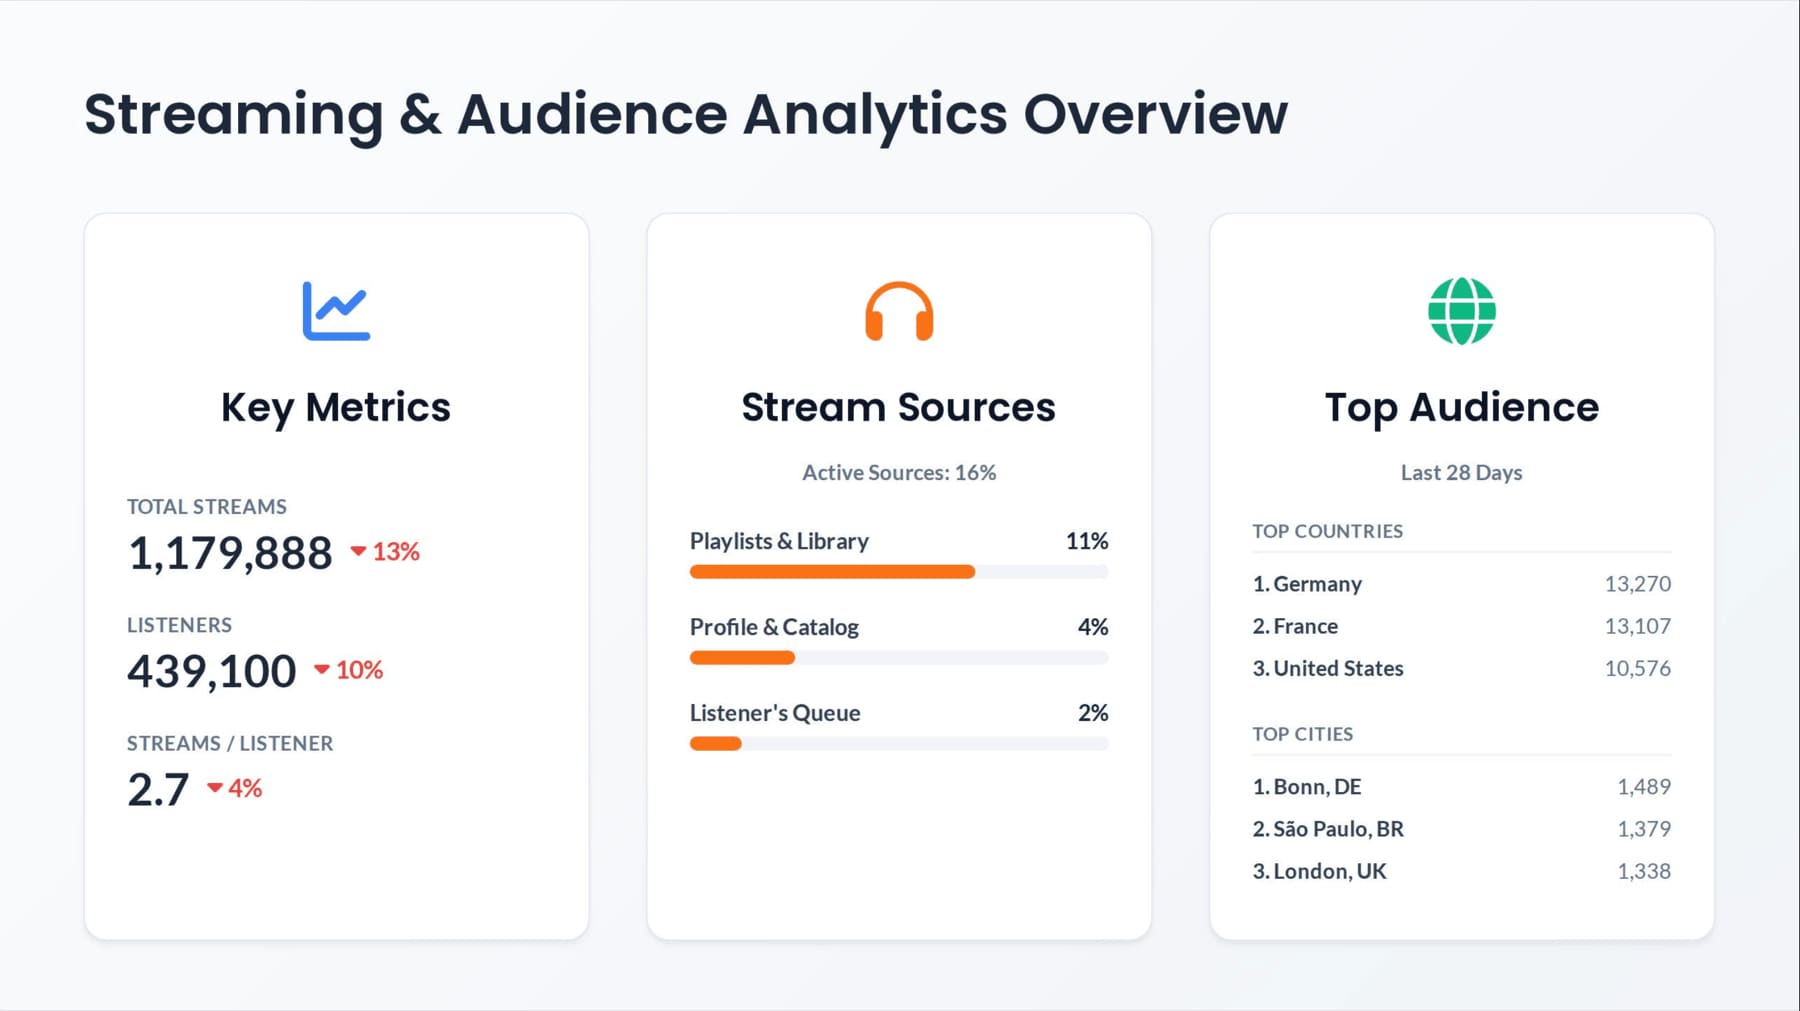Screen dimensions: 1800x1011
Task: Click the STREAMS / LISTENER label
Action: [230, 744]
